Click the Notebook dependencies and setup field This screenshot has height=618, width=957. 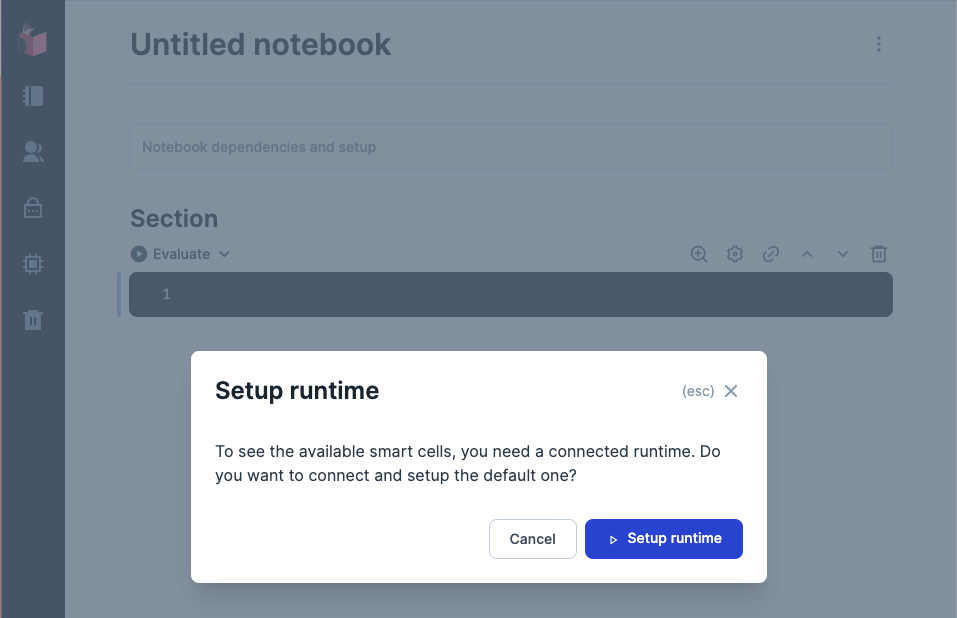510,147
